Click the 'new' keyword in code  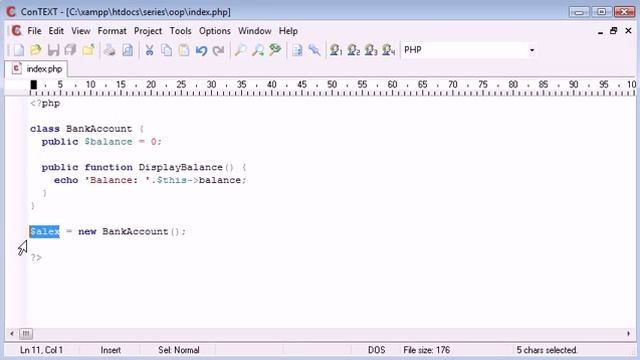(87, 231)
